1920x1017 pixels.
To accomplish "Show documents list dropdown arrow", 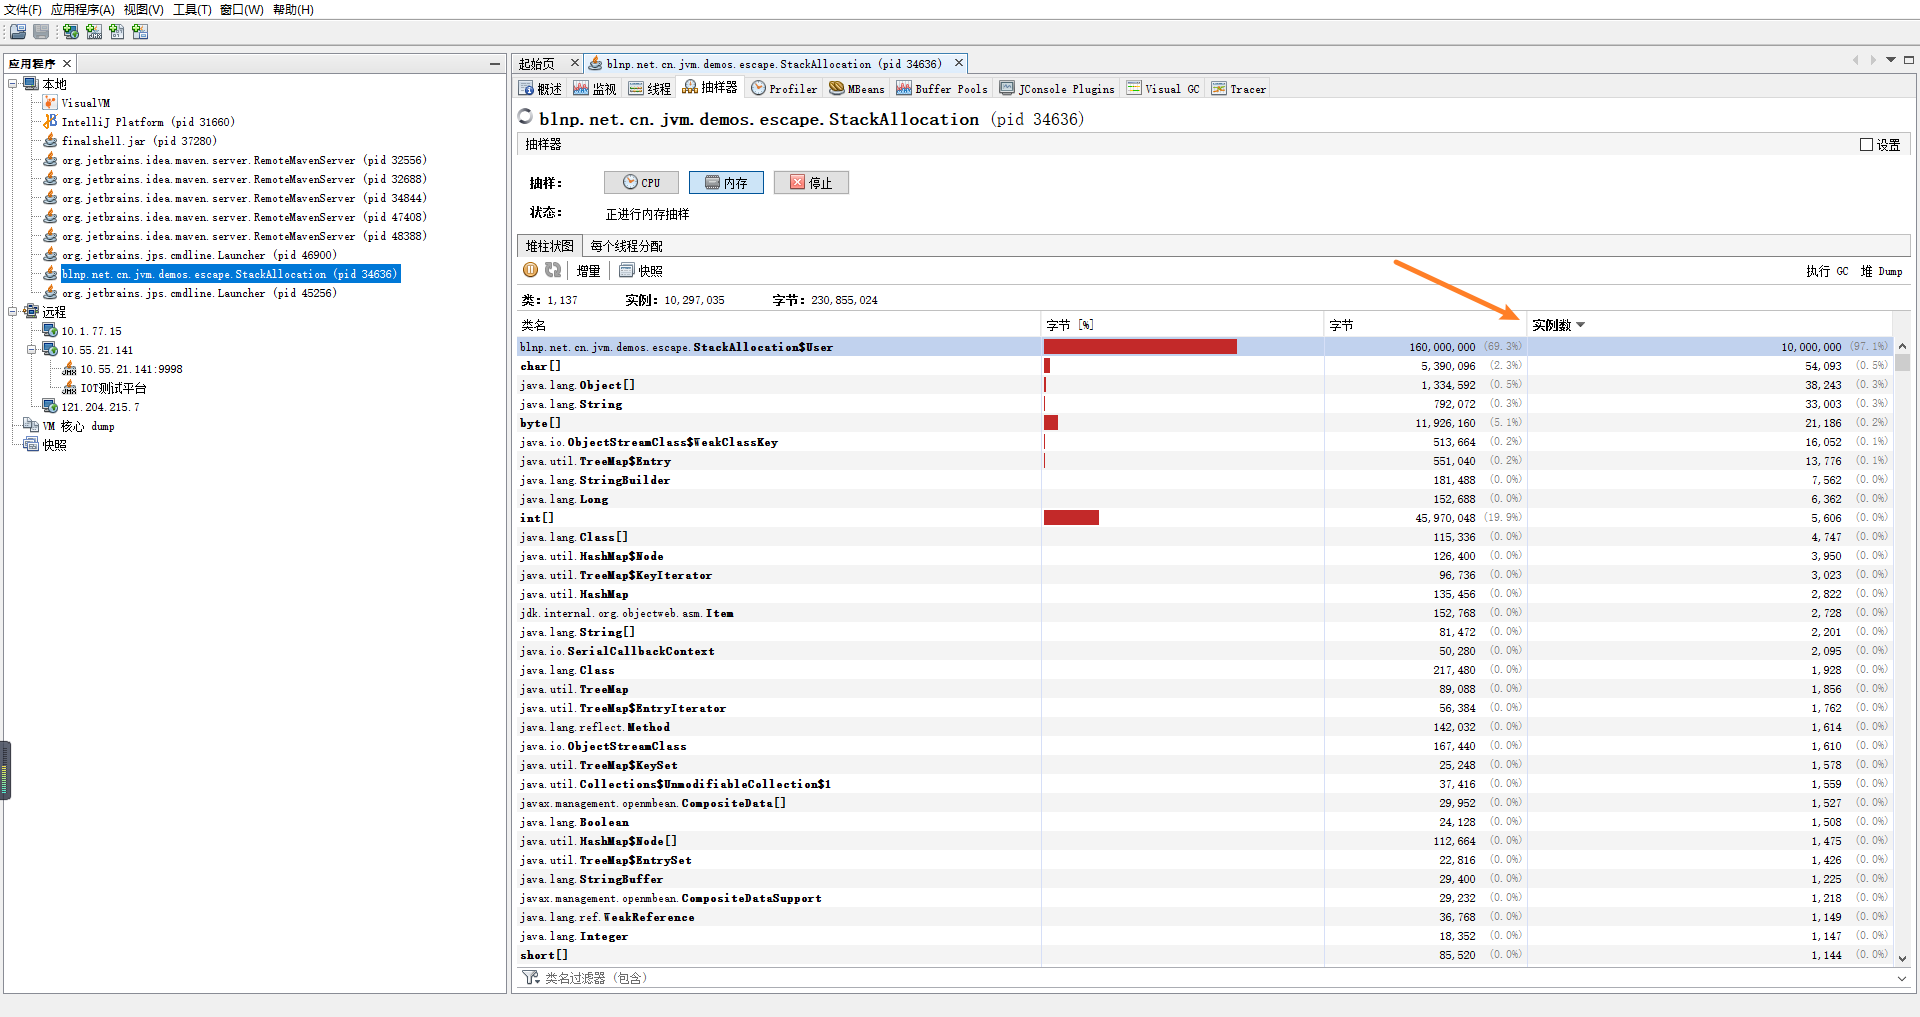I will [1891, 60].
